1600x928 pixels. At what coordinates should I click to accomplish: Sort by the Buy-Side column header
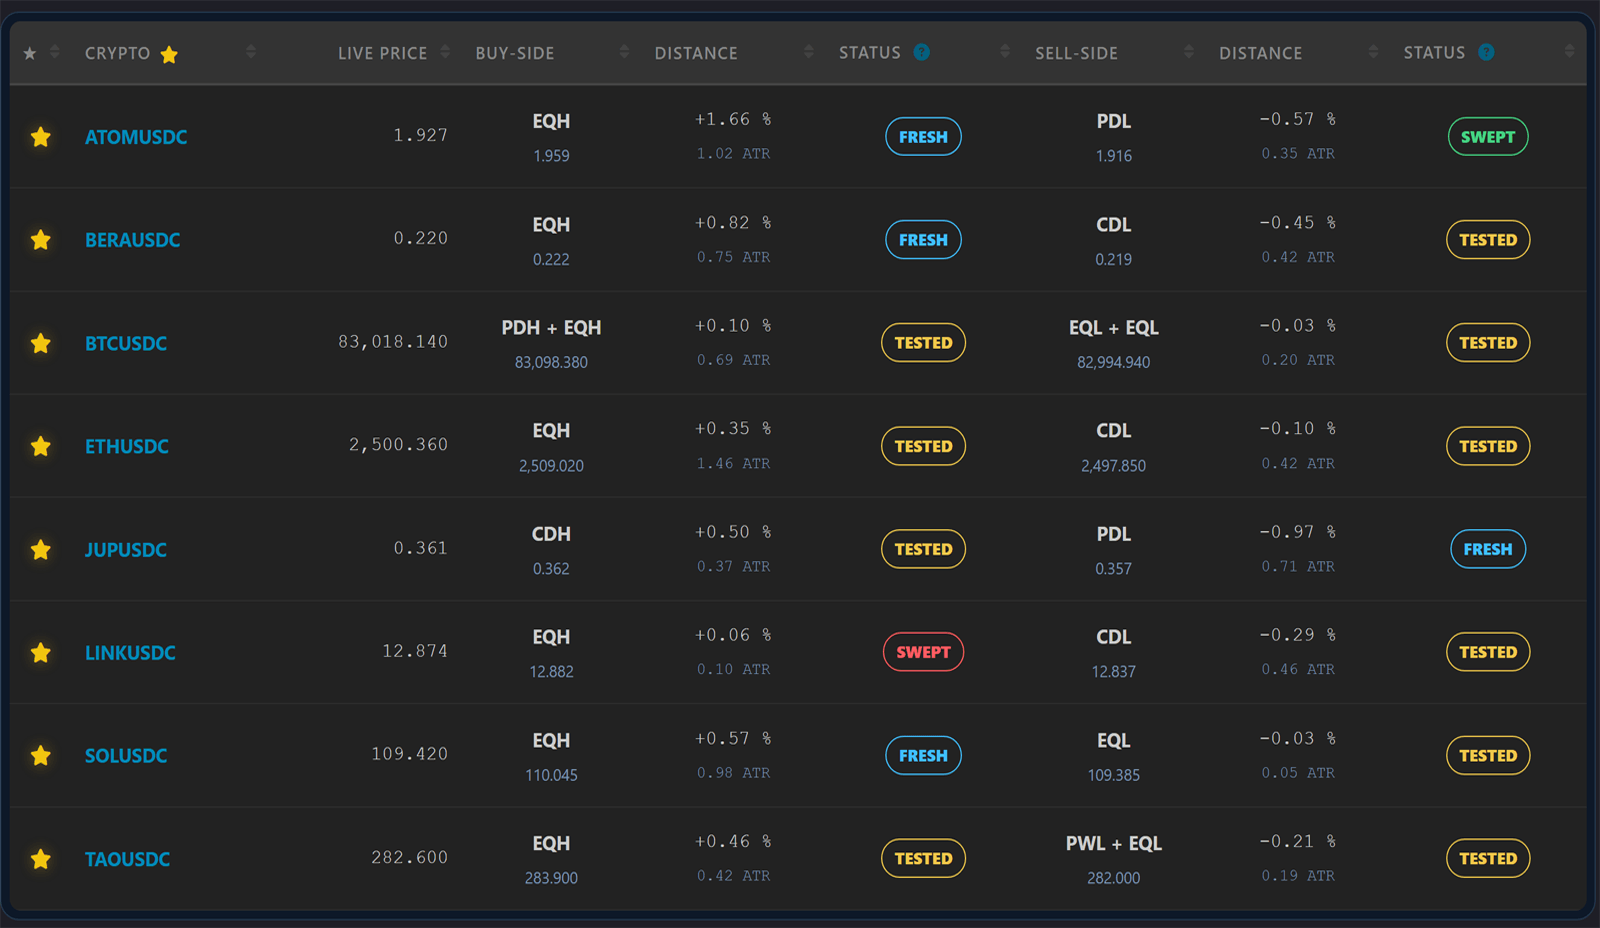515,53
